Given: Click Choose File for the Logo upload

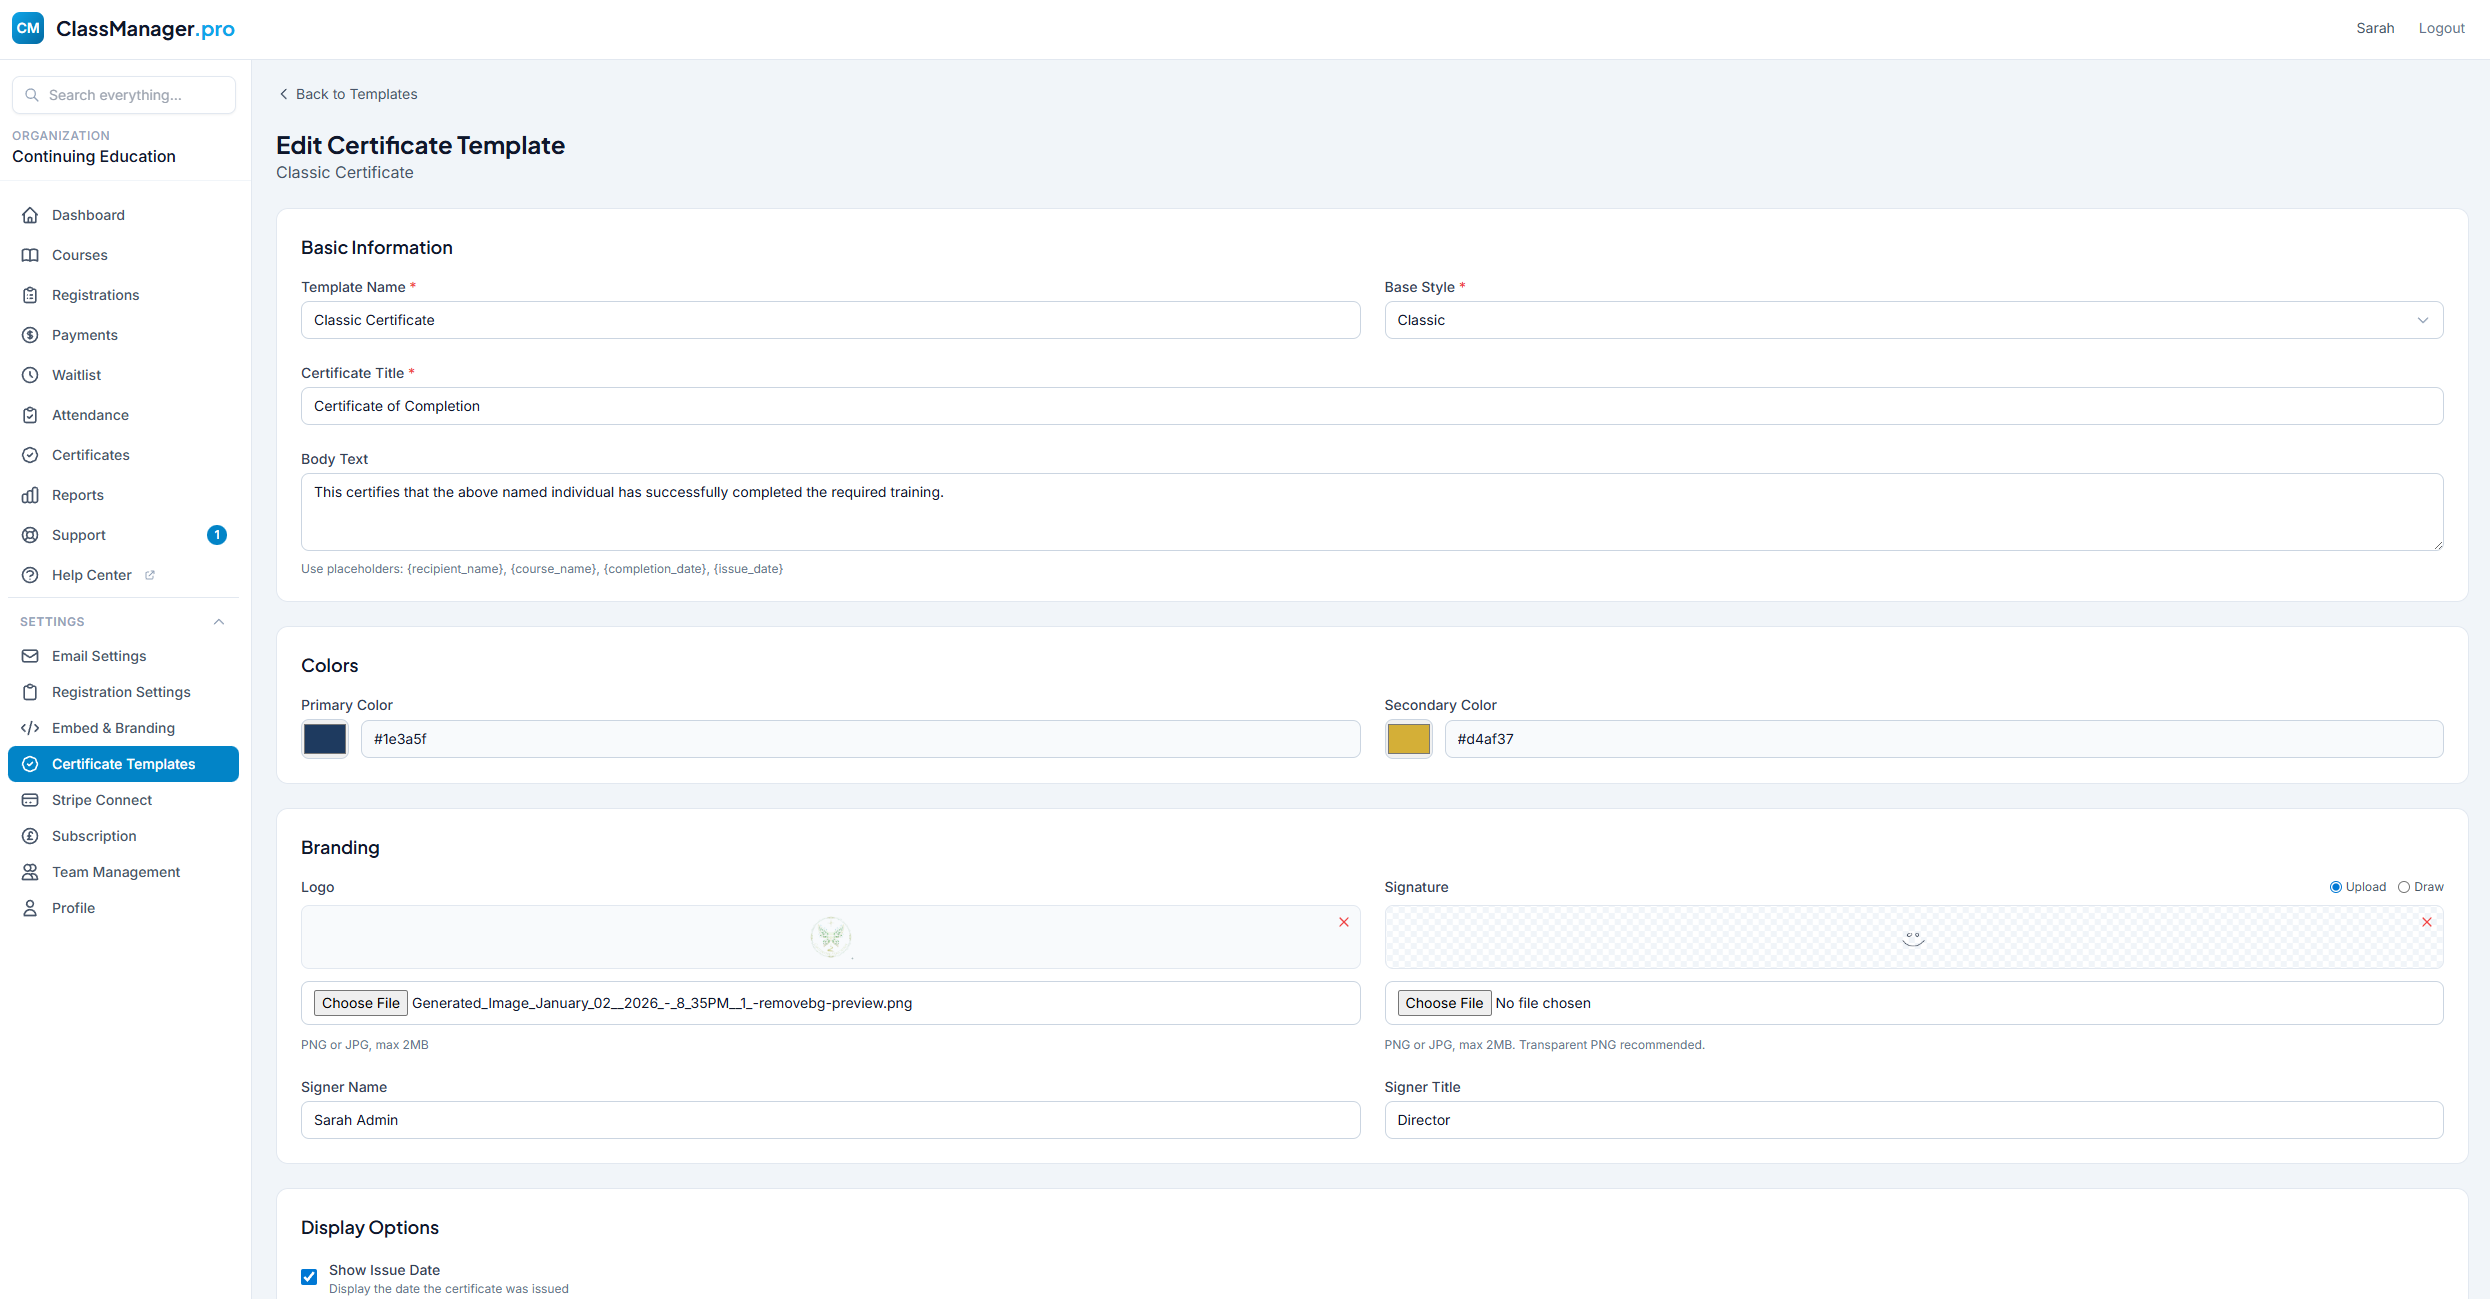Looking at the screenshot, I should [x=360, y=1002].
